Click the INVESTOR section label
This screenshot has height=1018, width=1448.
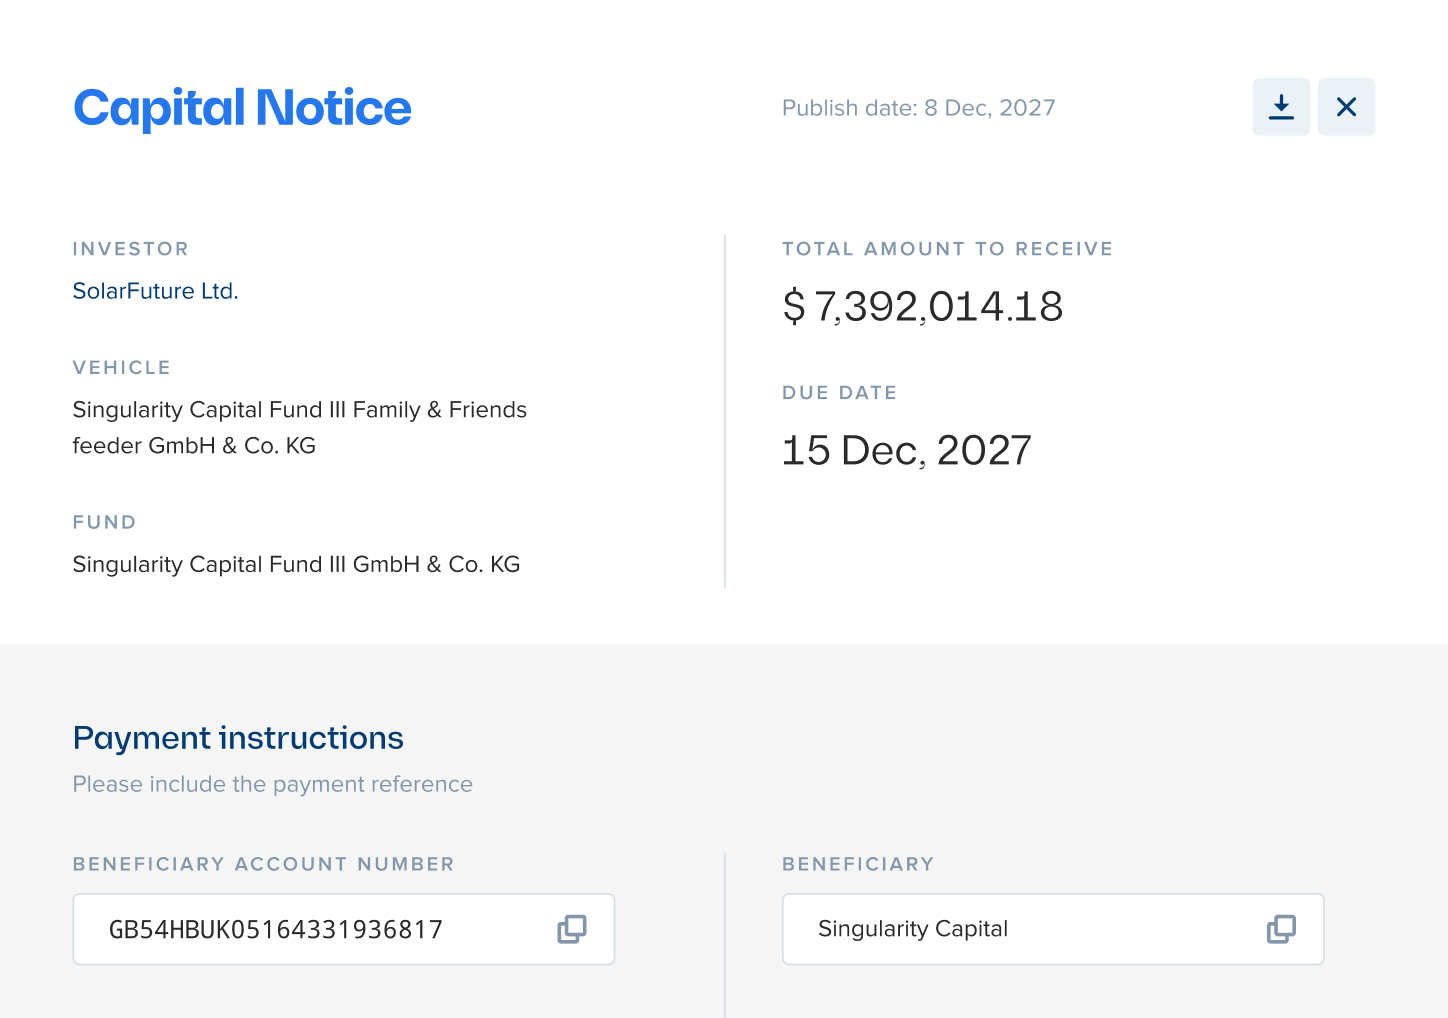coord(130,248)
